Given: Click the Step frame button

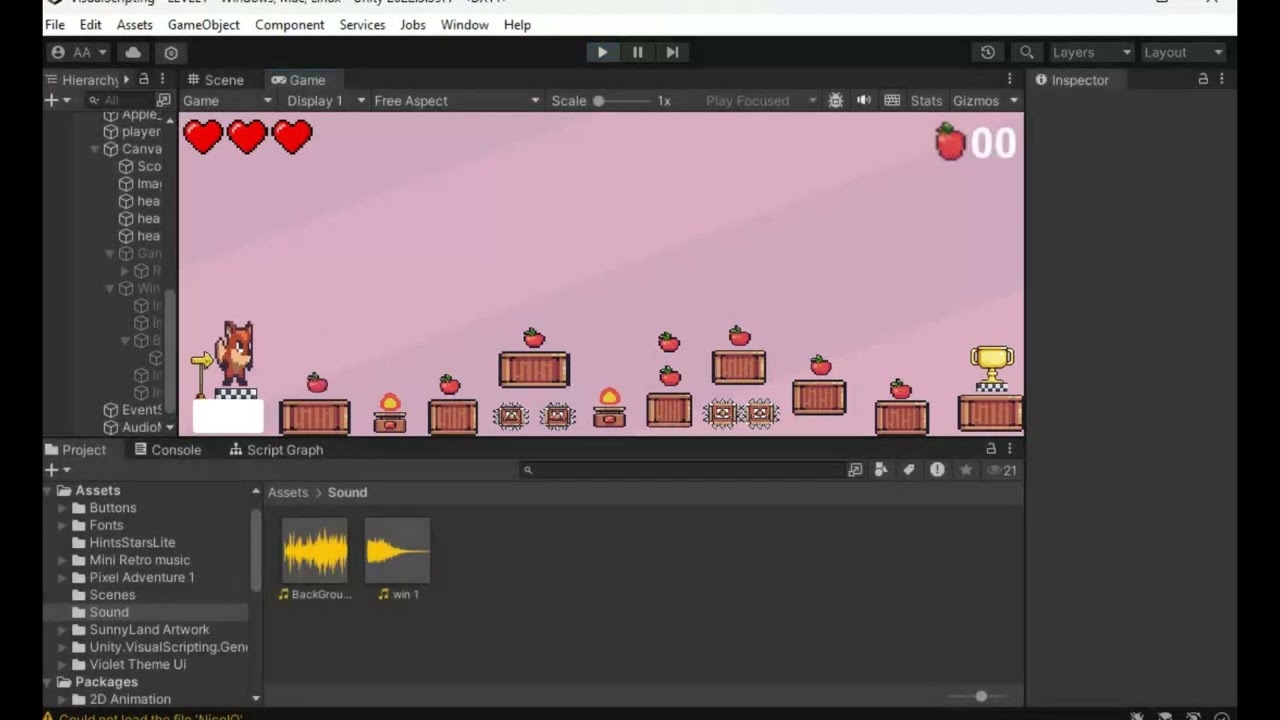Looking at the screenshot, I should click(x=672, y=52).
